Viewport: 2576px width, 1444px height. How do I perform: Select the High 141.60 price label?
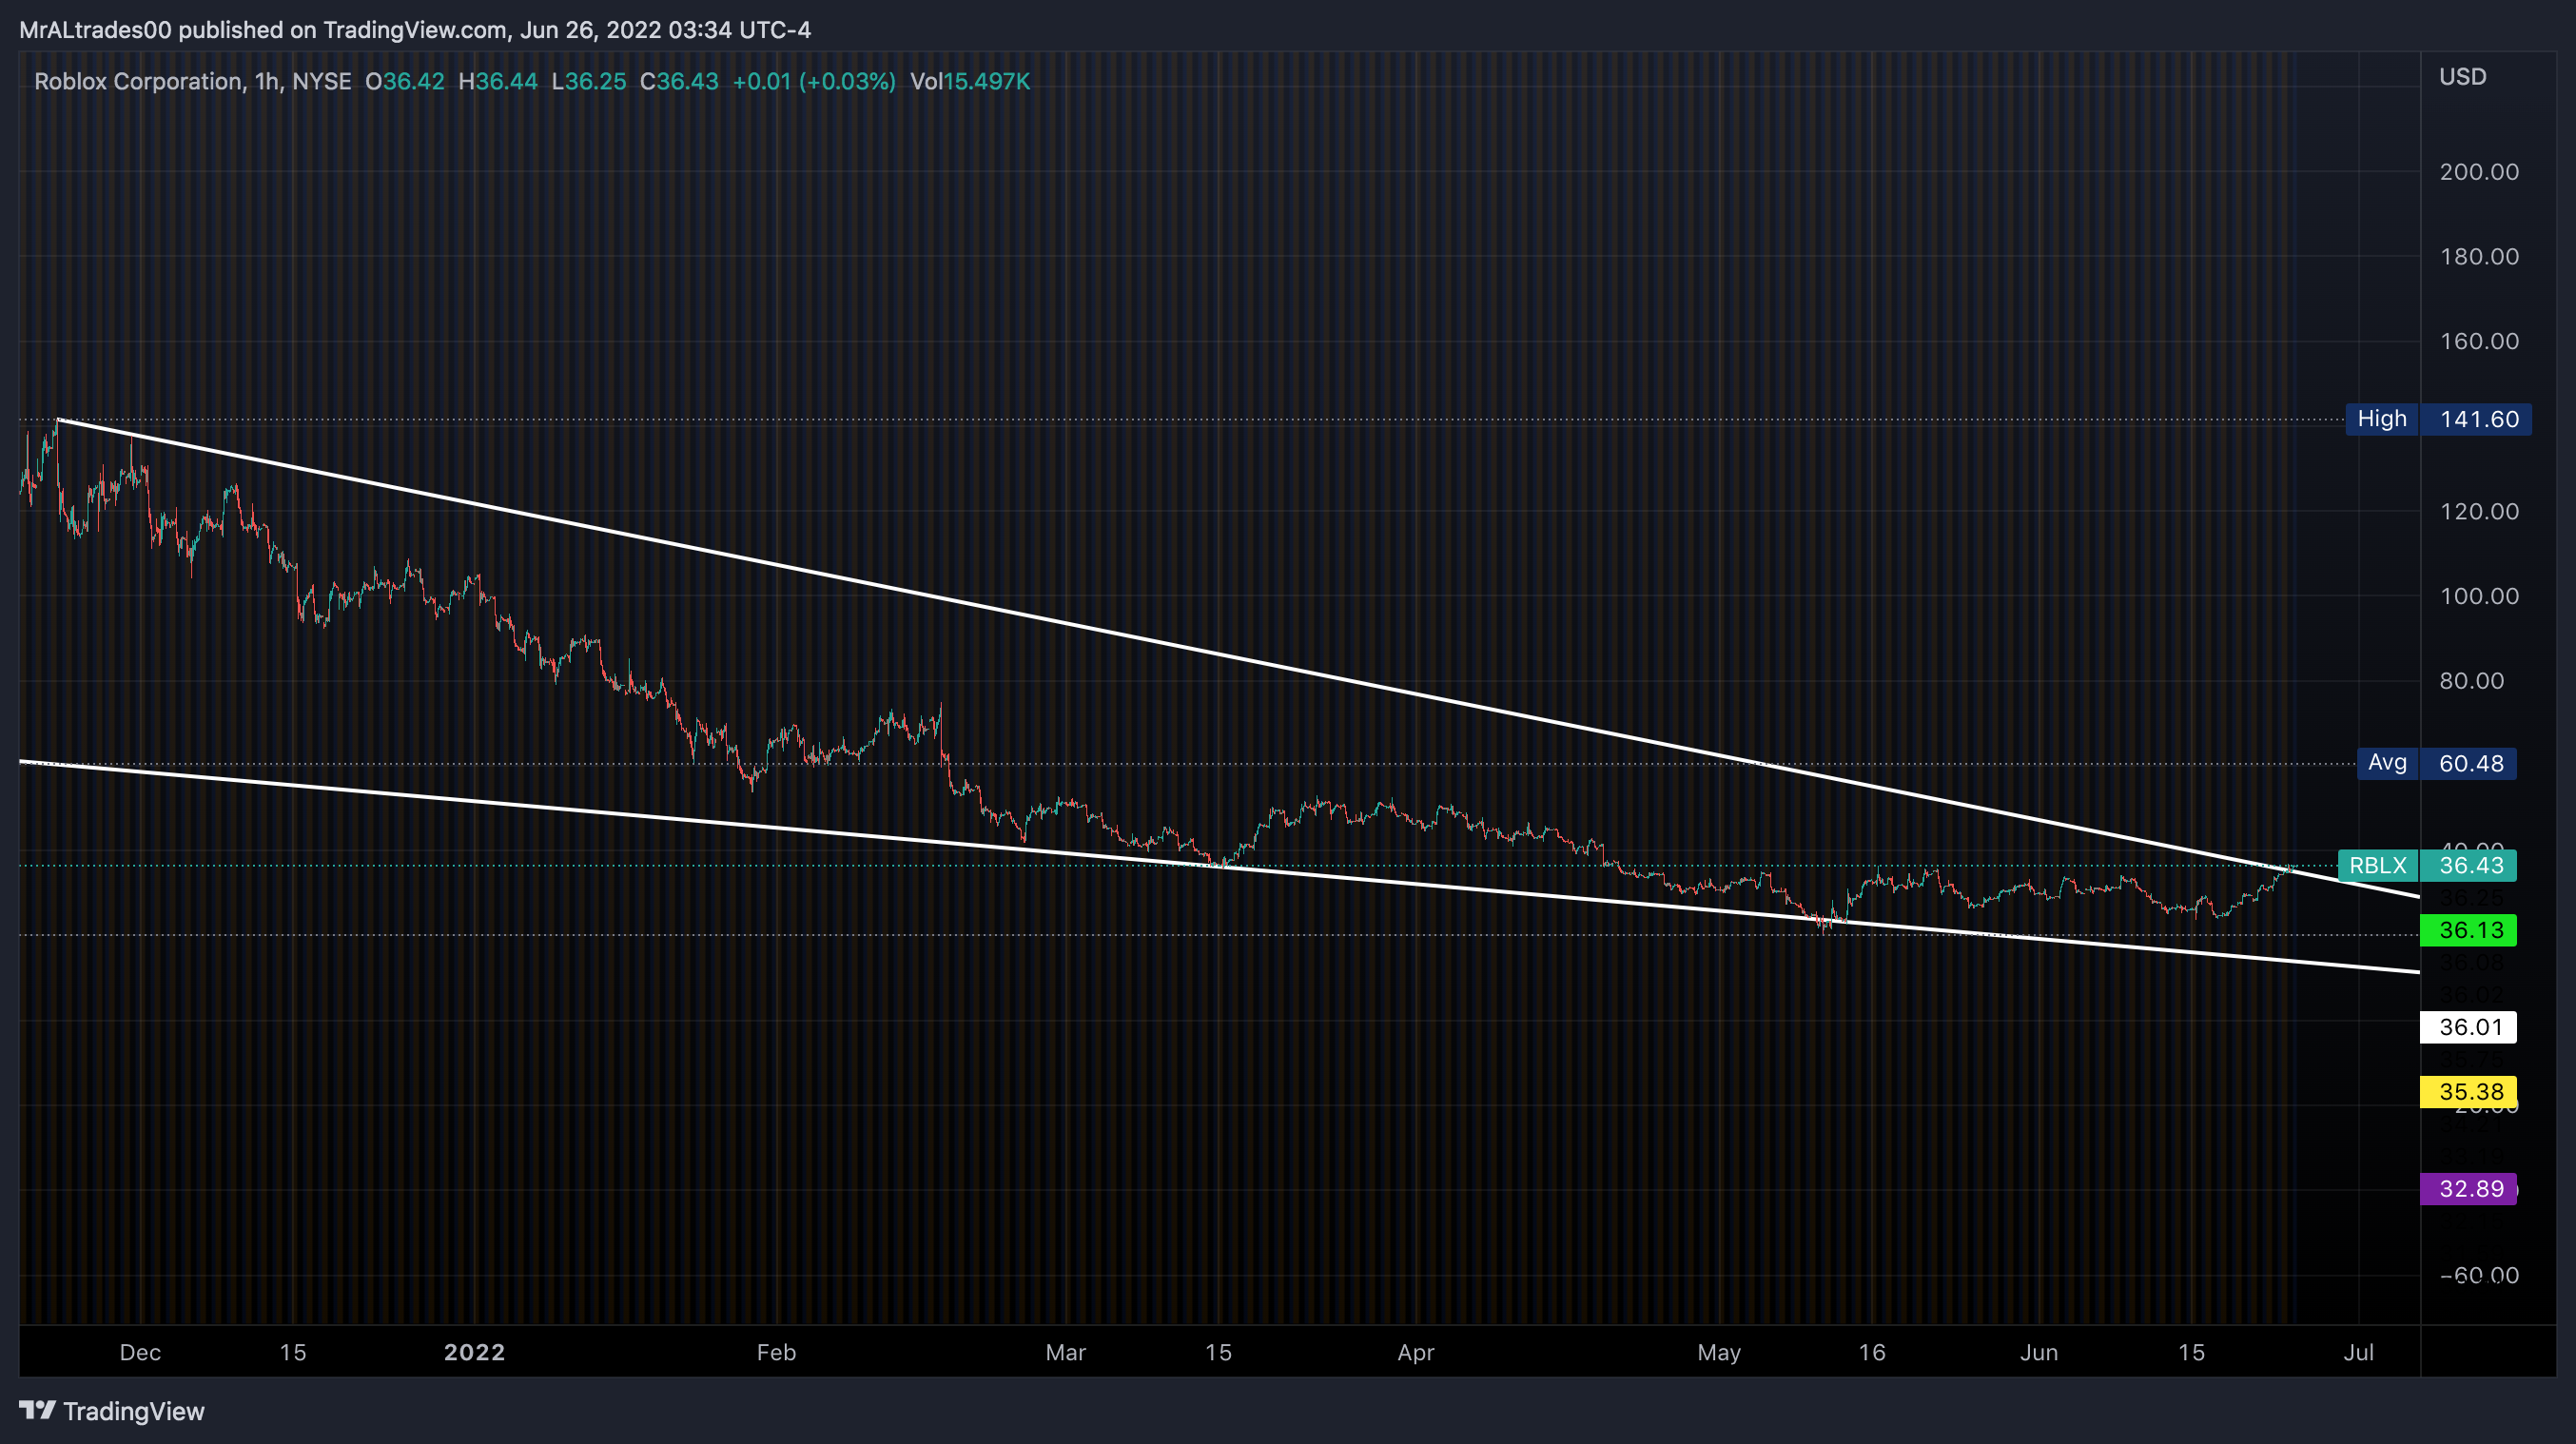coord(2439,419)
